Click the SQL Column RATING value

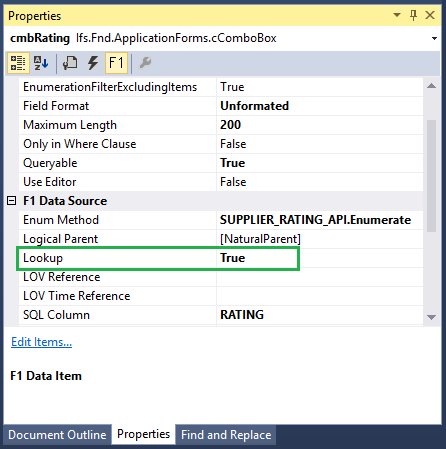242,315
